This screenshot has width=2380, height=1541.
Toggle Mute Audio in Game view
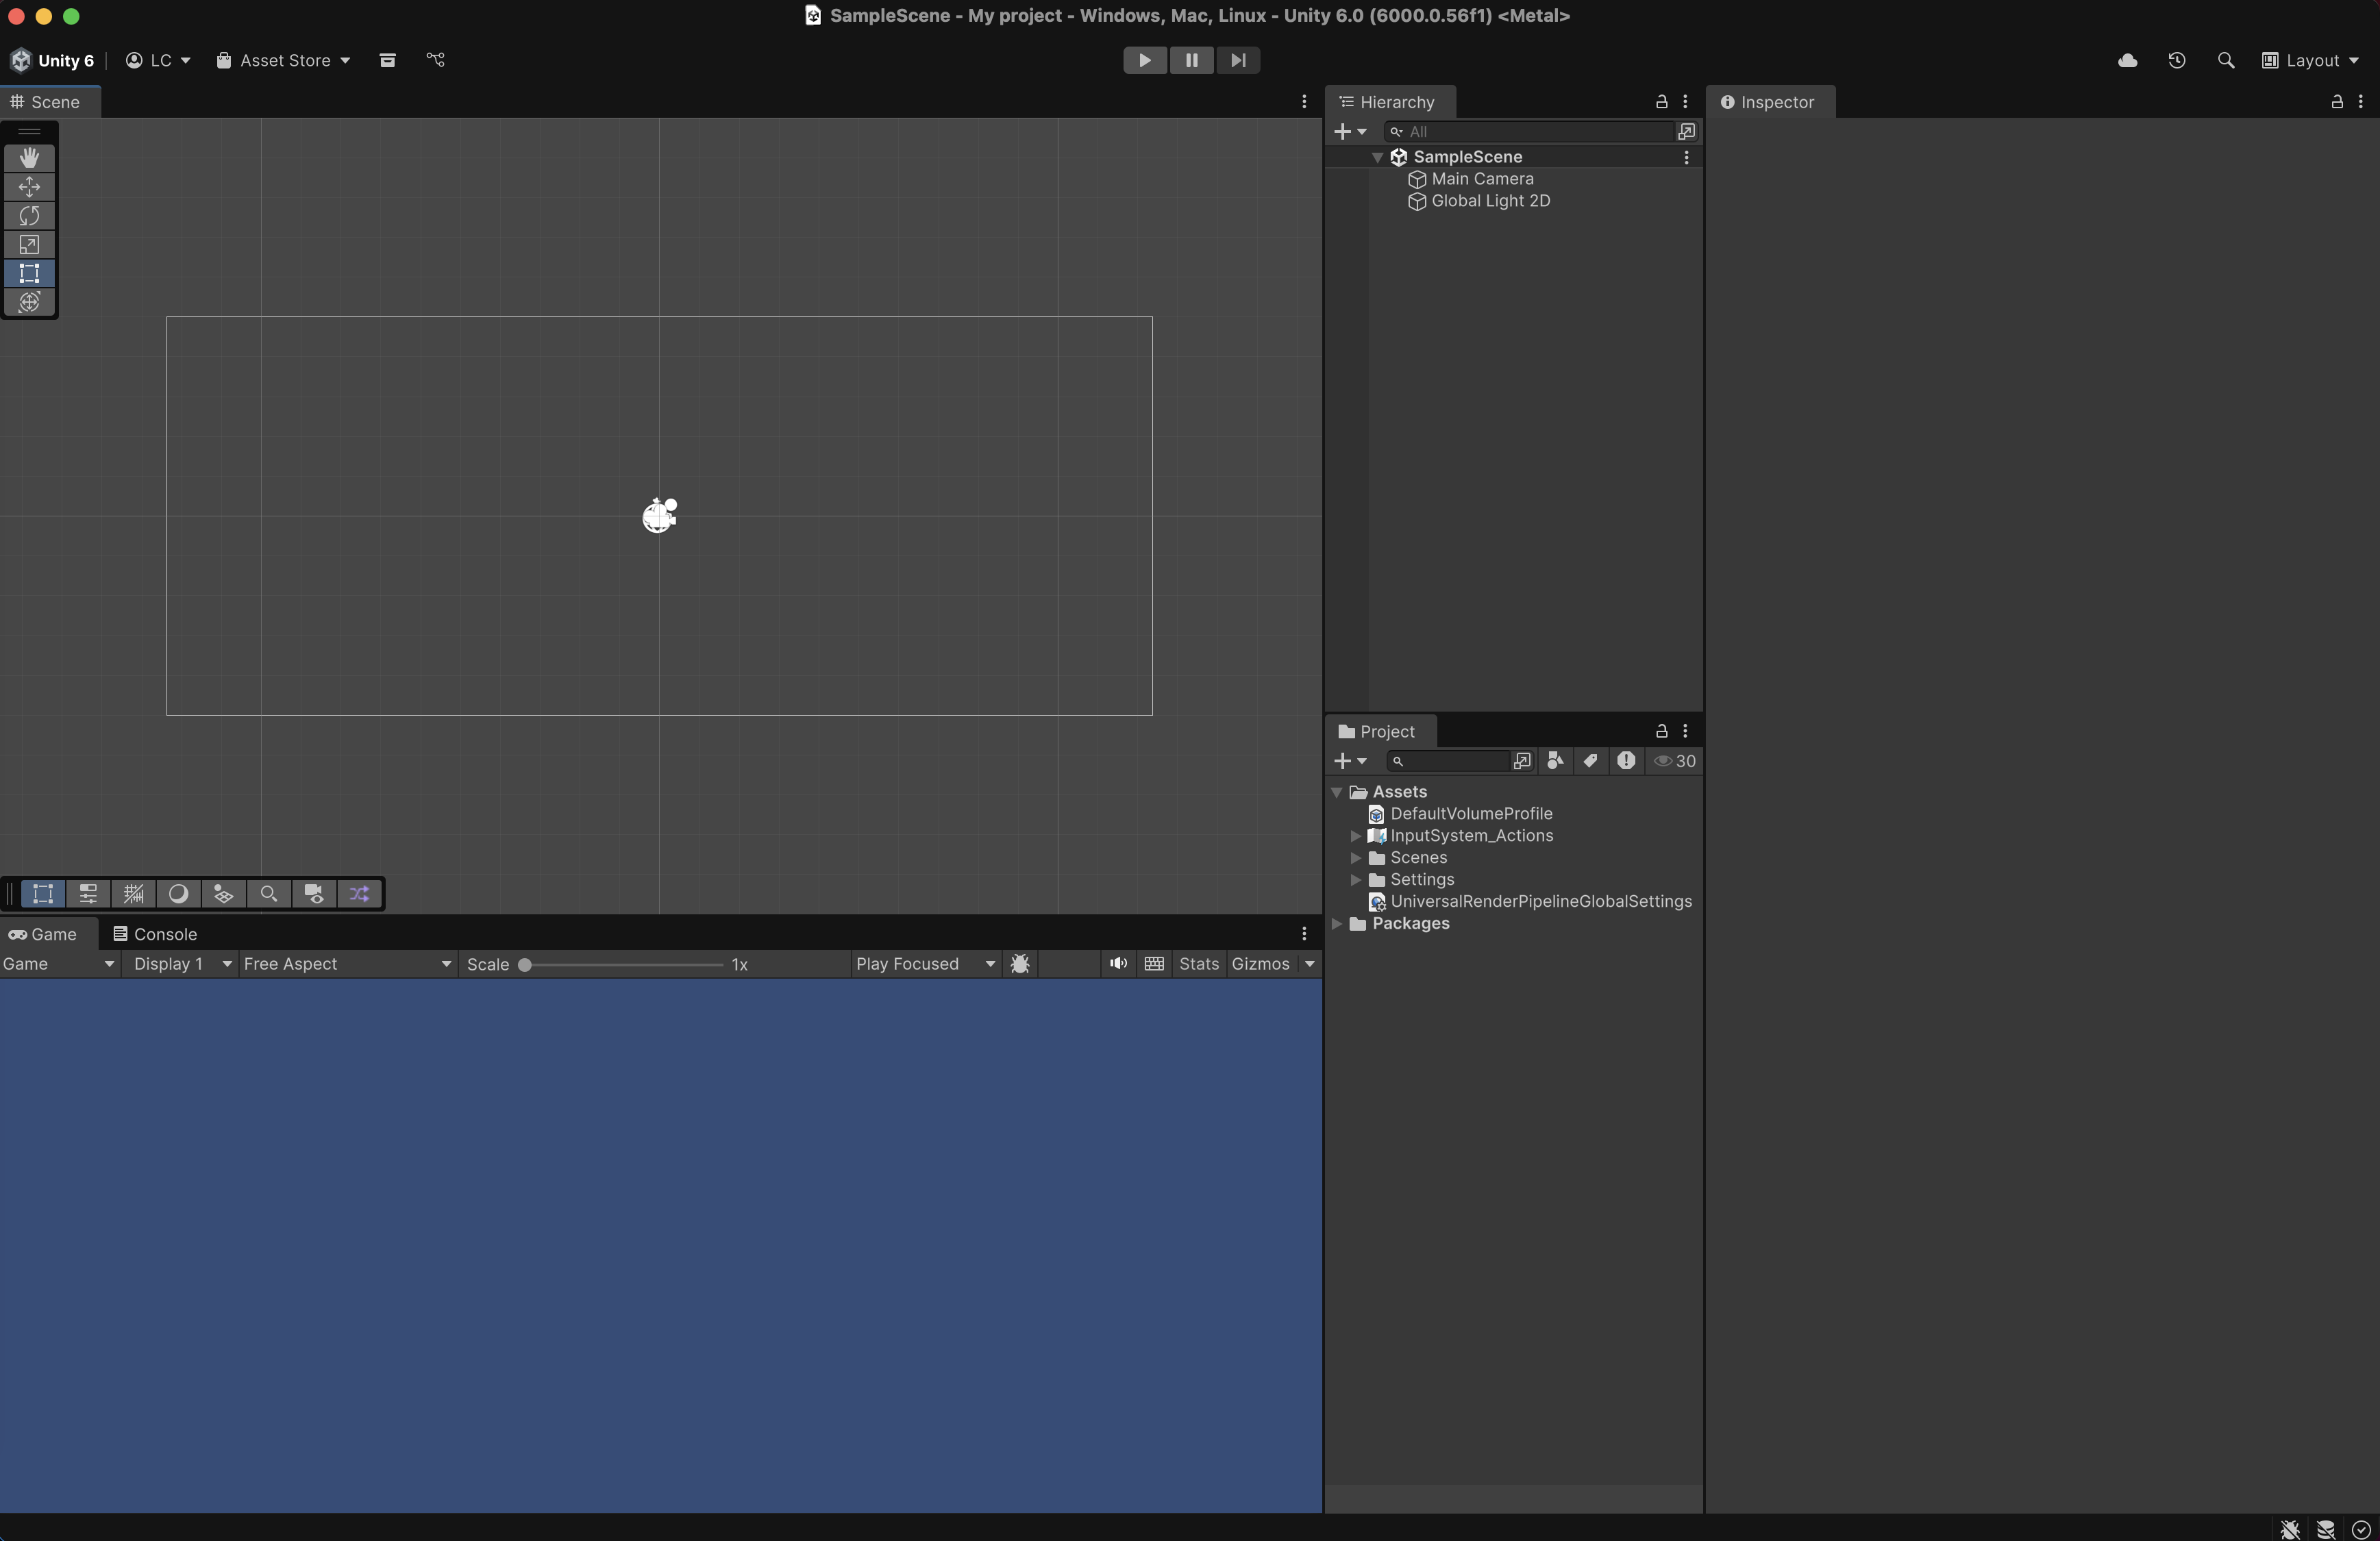click(1117, 963)
